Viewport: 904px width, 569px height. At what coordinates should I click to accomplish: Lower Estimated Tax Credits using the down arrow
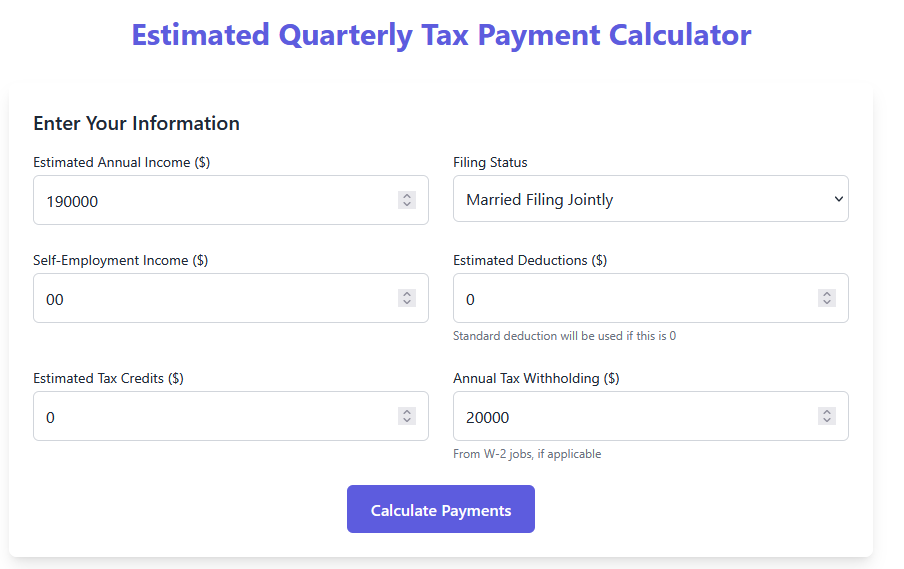[407, 421]
